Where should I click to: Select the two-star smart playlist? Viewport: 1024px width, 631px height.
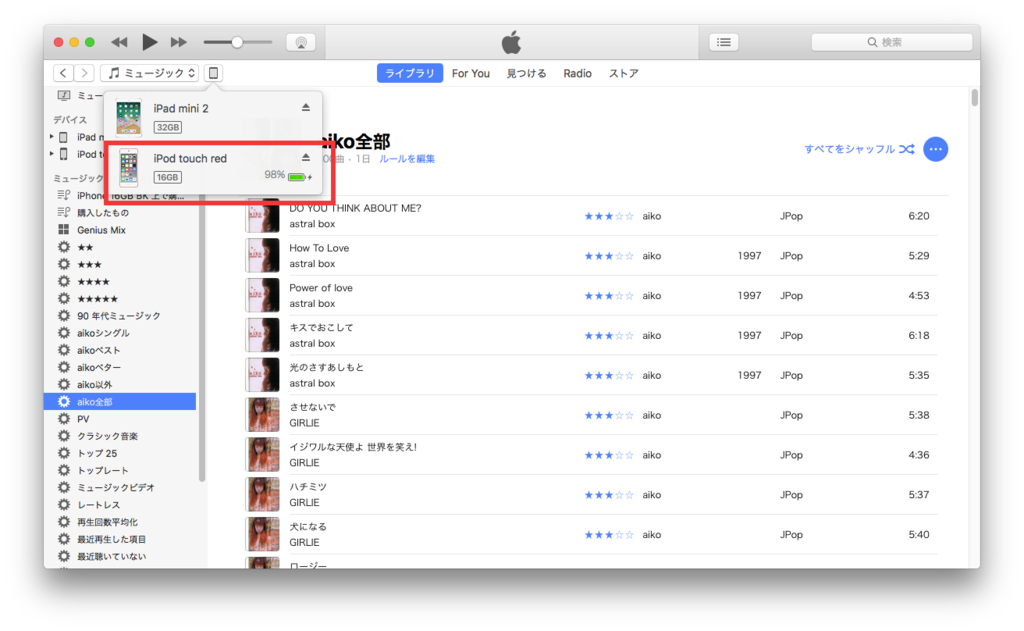pyautogui.click(x=85, y=247)
